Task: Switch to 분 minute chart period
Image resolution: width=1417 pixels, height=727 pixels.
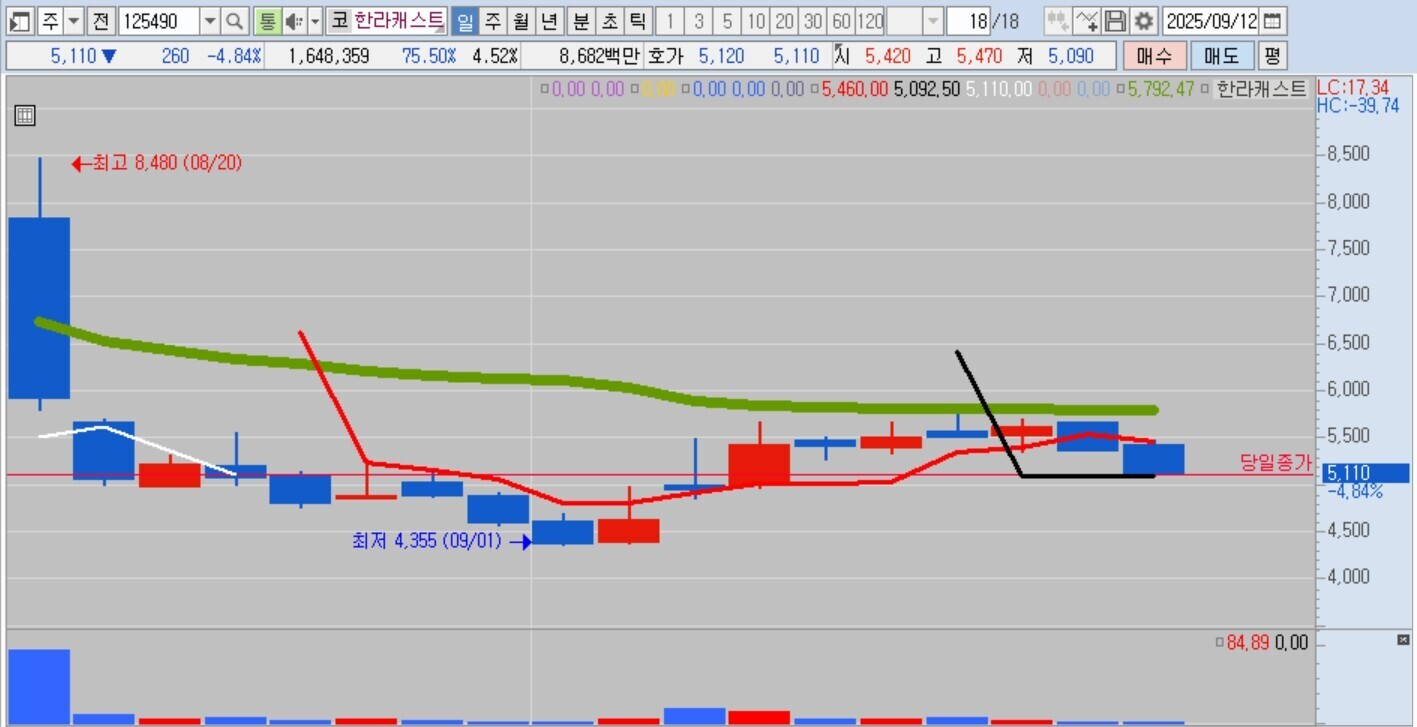Action: click(x=581, y=21)
